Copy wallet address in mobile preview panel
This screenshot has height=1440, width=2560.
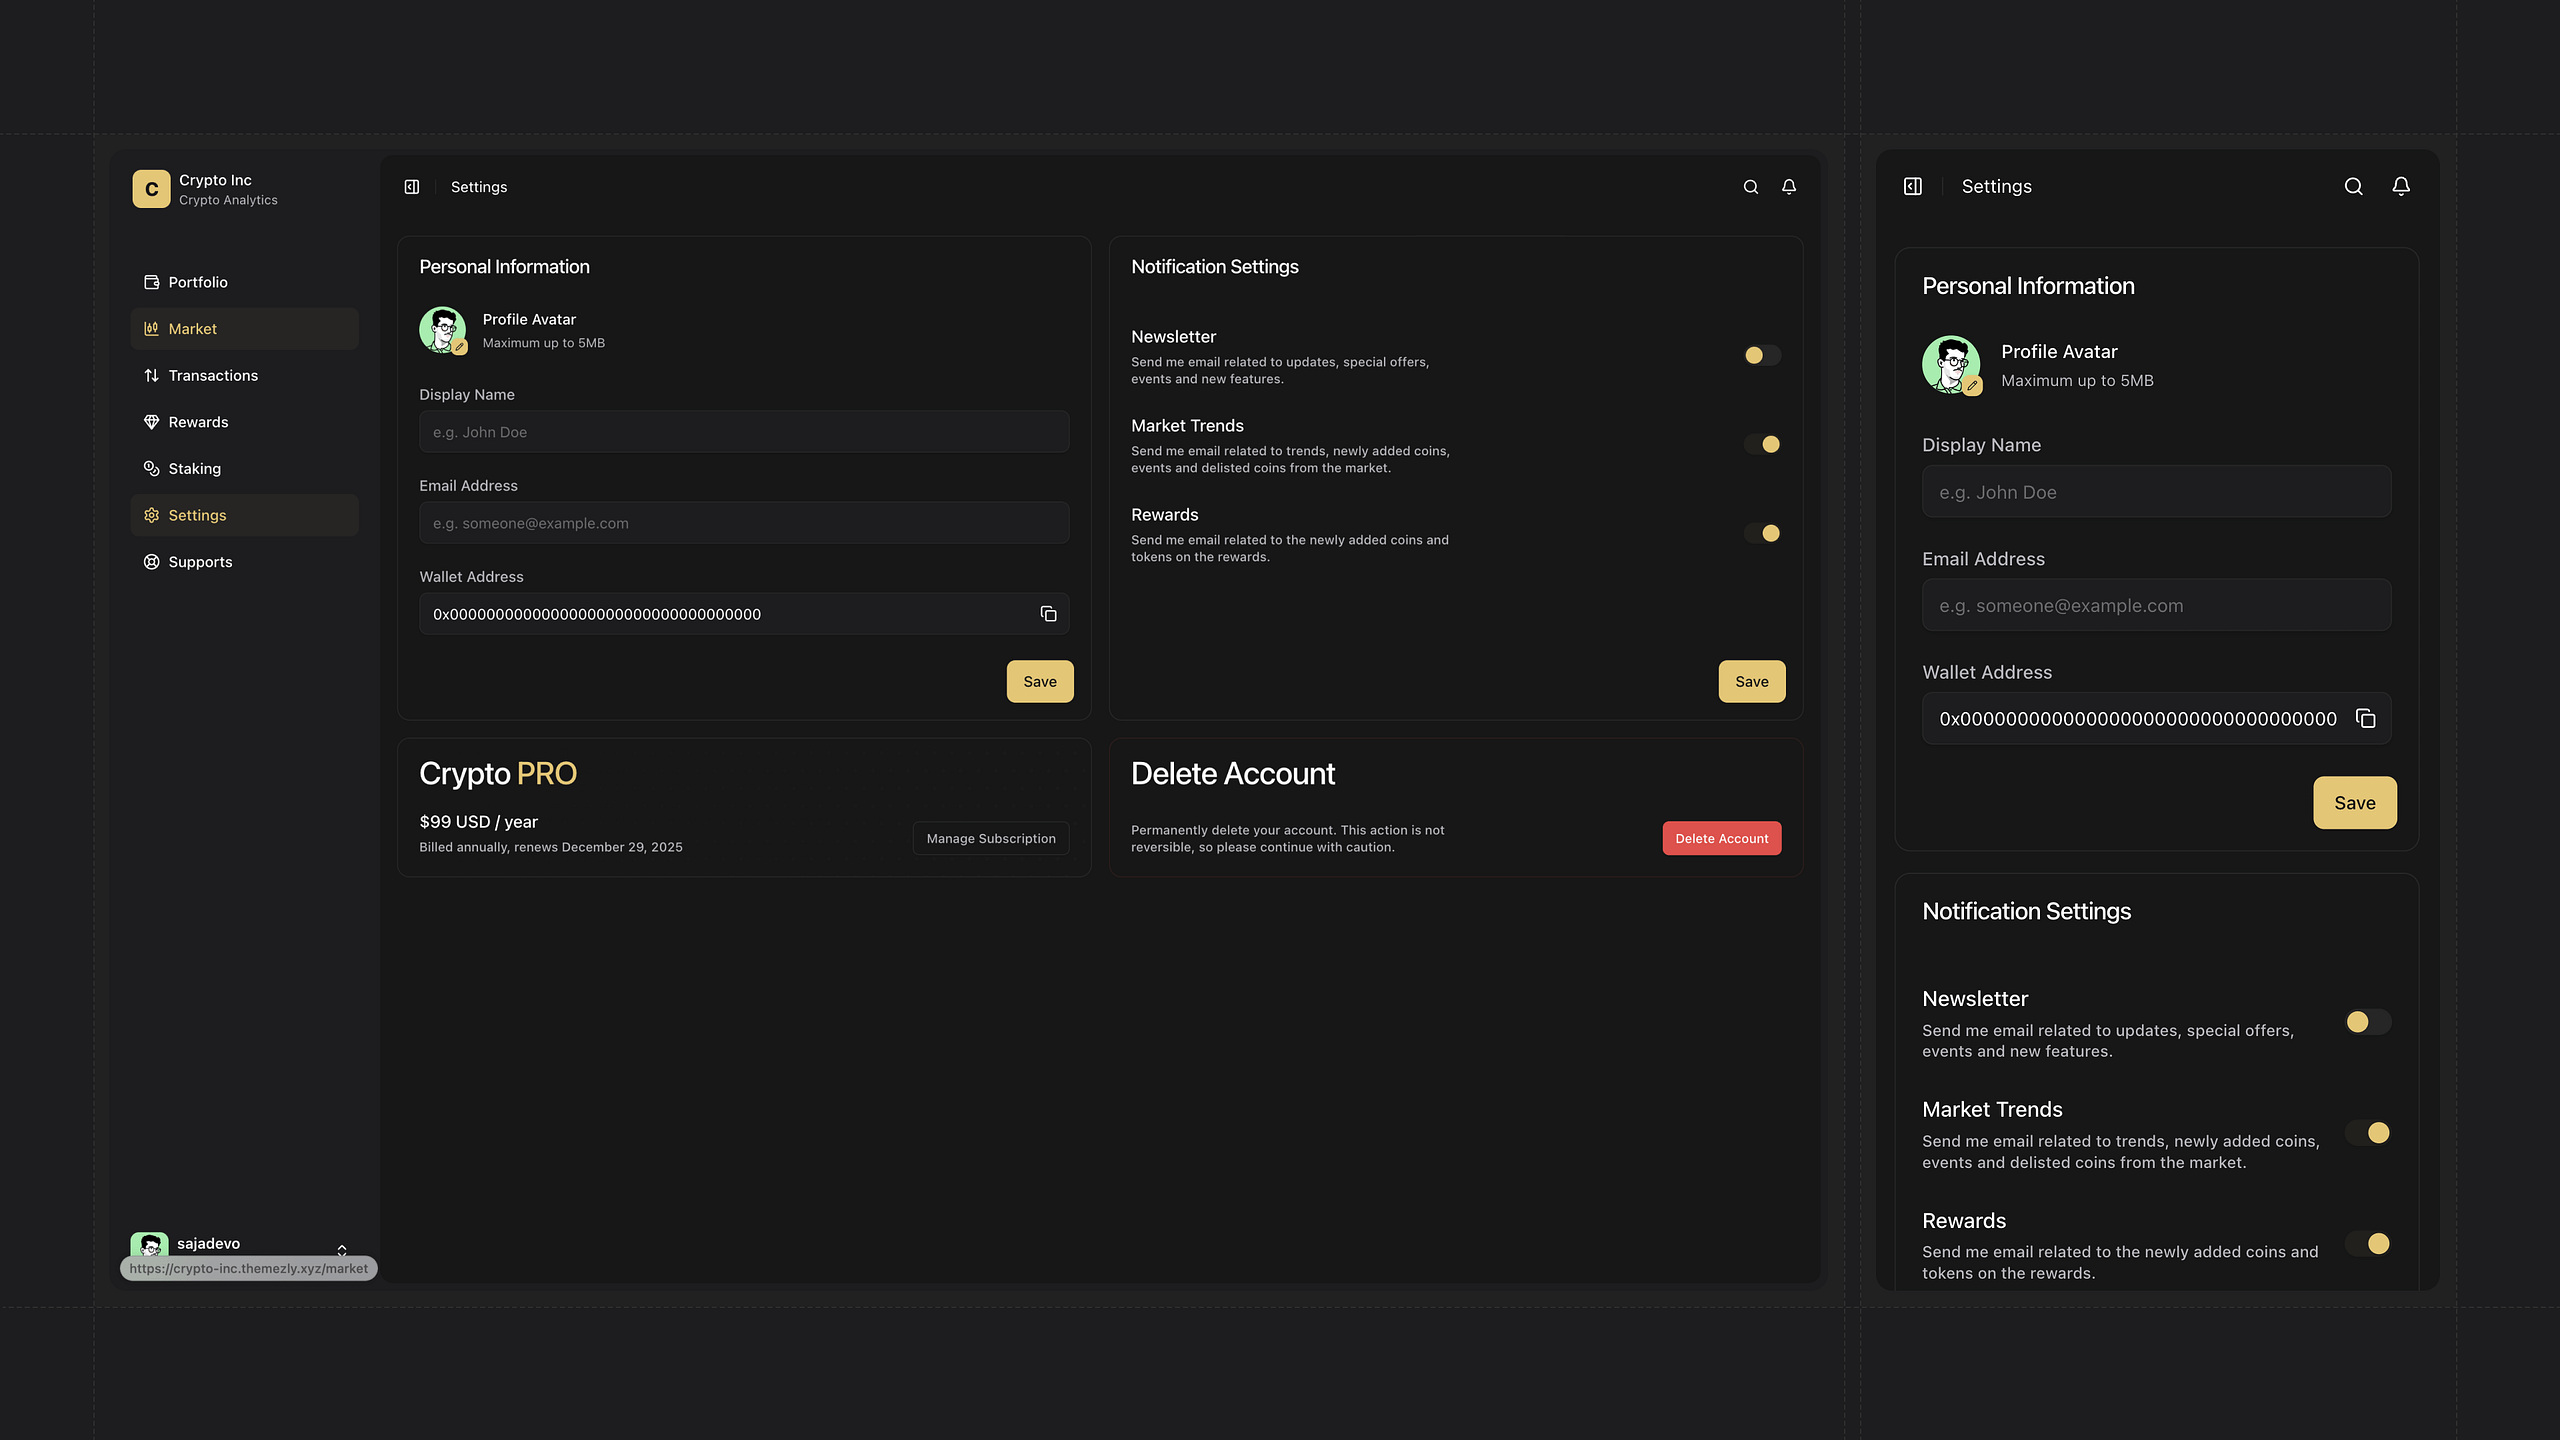point(2366,719)
